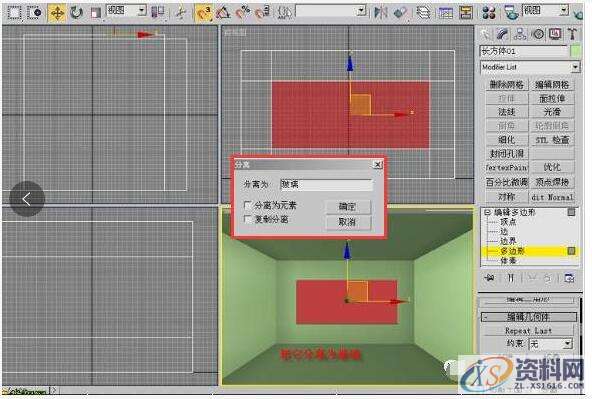The image size is (592, 399).
Task: Click the 删除网格 modifier button
Action: (x=506, y=85)
